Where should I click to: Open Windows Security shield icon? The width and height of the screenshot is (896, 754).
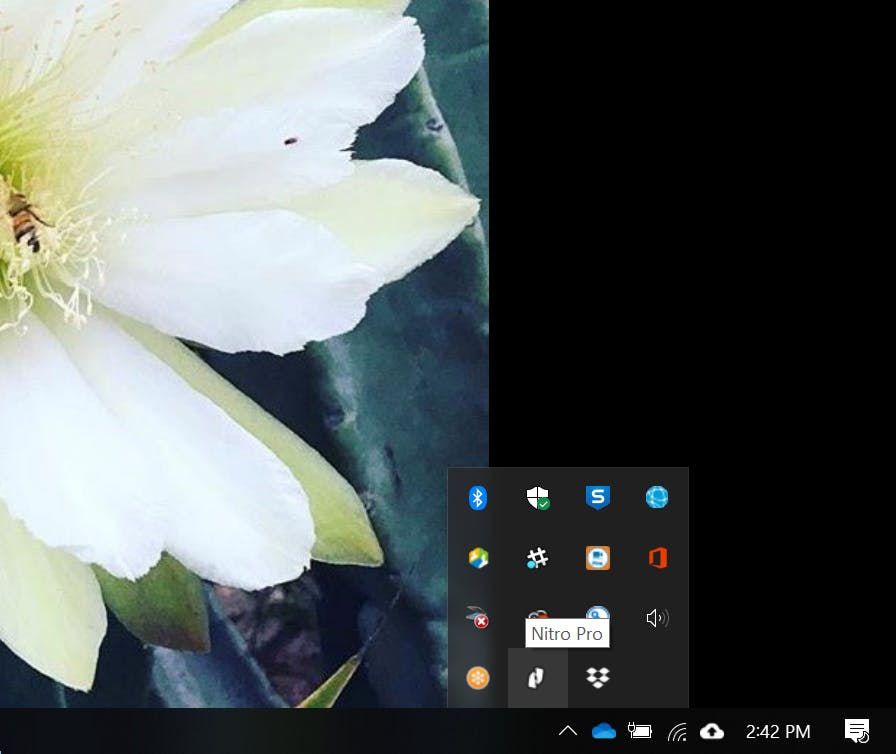[x=538, y=497]
